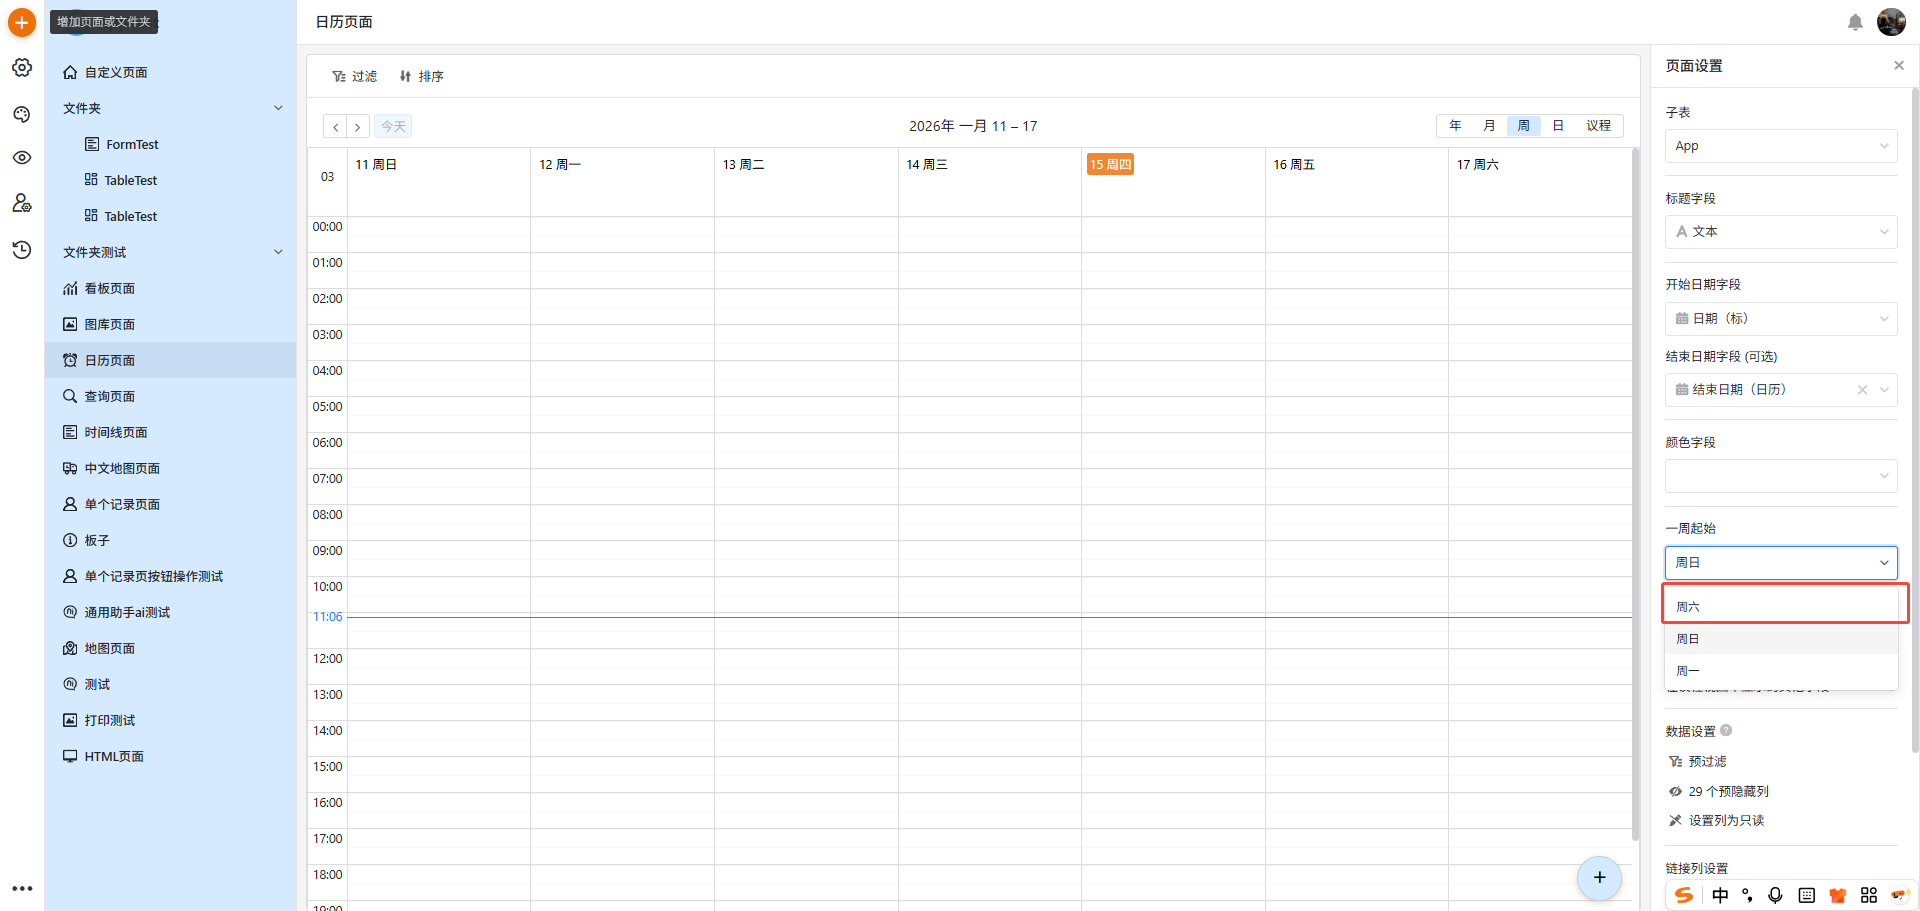1920x911 pixels.
Task: Clear the end date field selection
Action: coord(1862,390)
